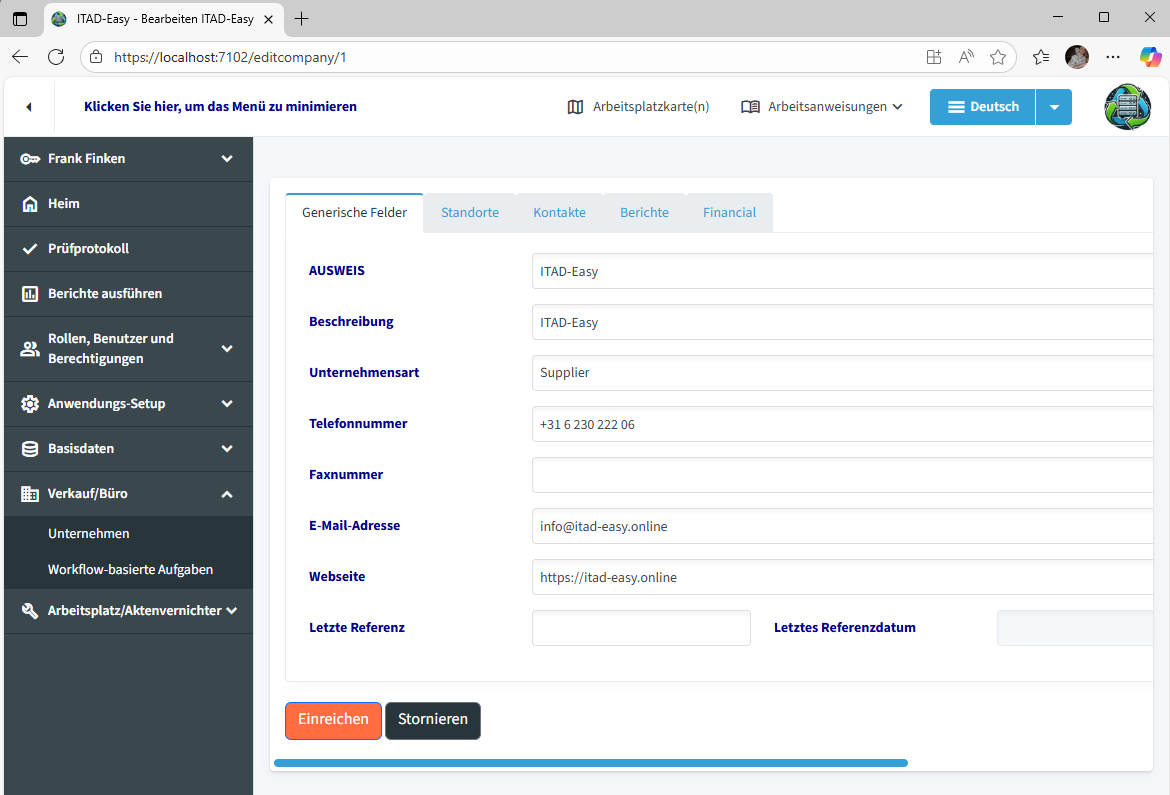Expand Rollen, Benutzer und Berechtigungen chevron
Screen dimensions: 1170x795
click(227, 349)
